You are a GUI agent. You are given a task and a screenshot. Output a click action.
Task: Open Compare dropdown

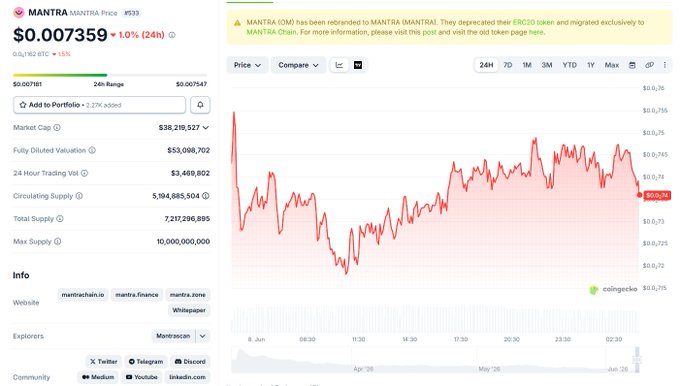point(298,65)
